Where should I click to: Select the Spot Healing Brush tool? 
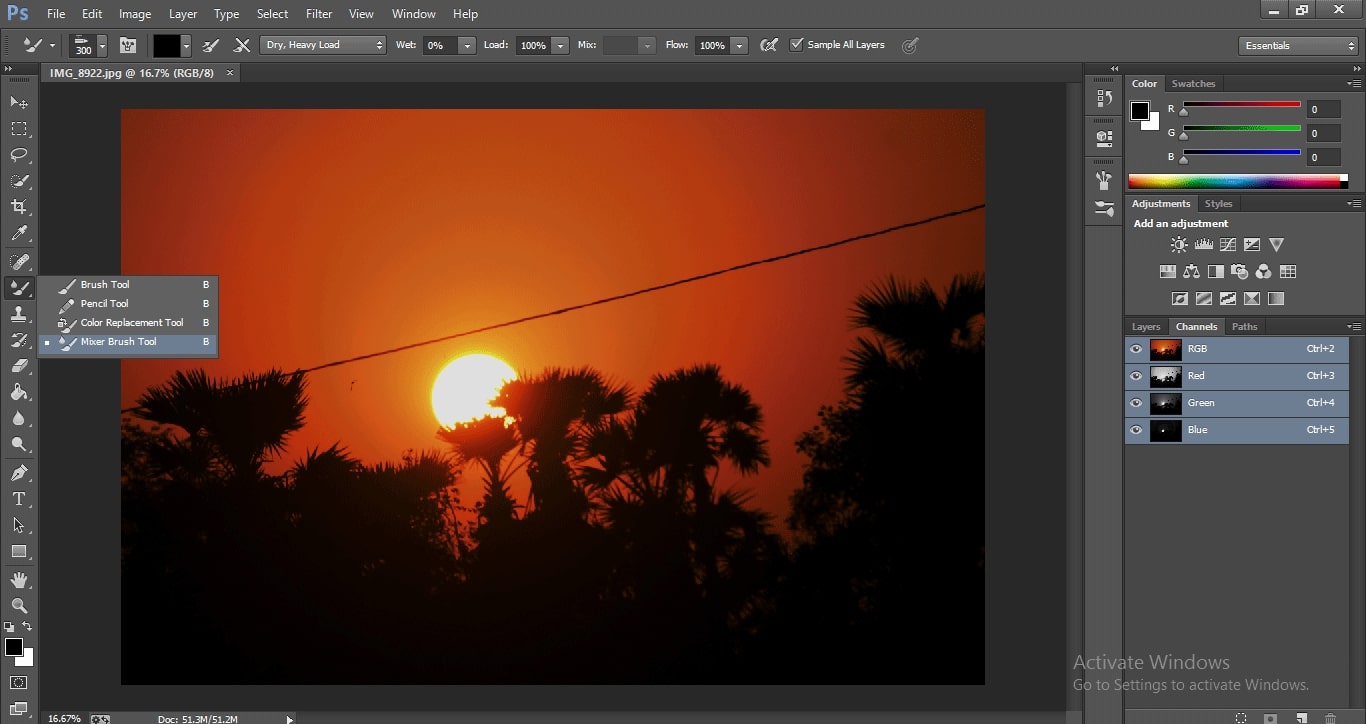click(19, 262)
